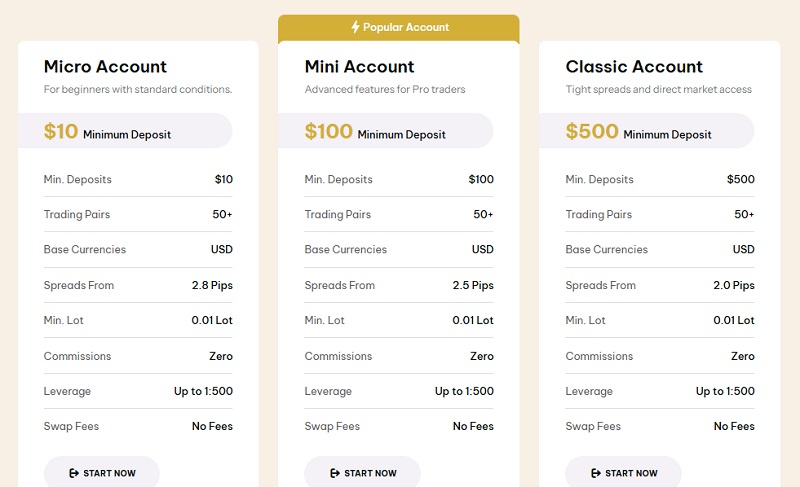The height and width of the screenshot is (487, 800).
Task: Click the Classic Account heading
Action: pyautogui.click(x=634, y=66)
